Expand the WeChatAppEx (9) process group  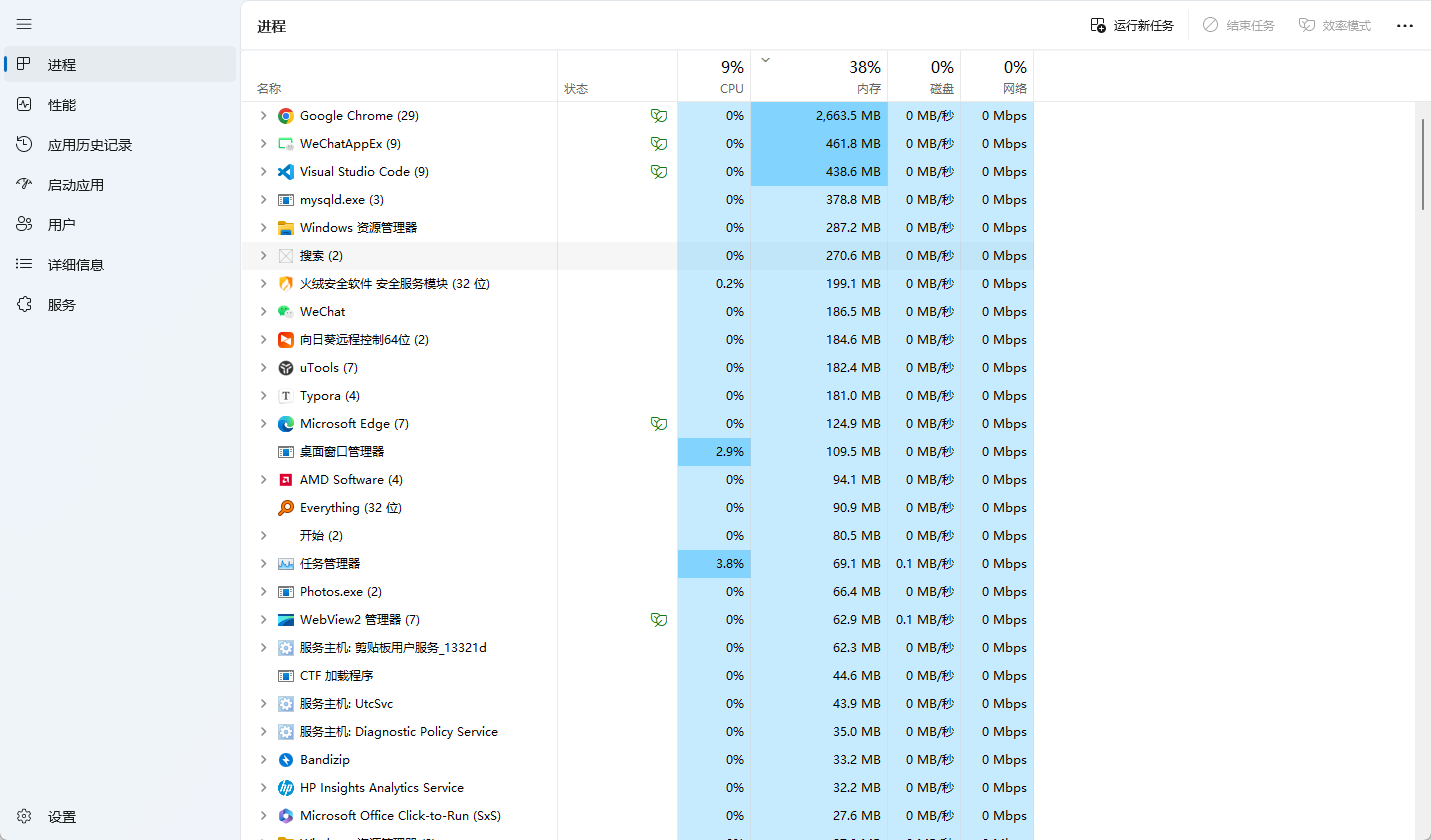point(263,144)
